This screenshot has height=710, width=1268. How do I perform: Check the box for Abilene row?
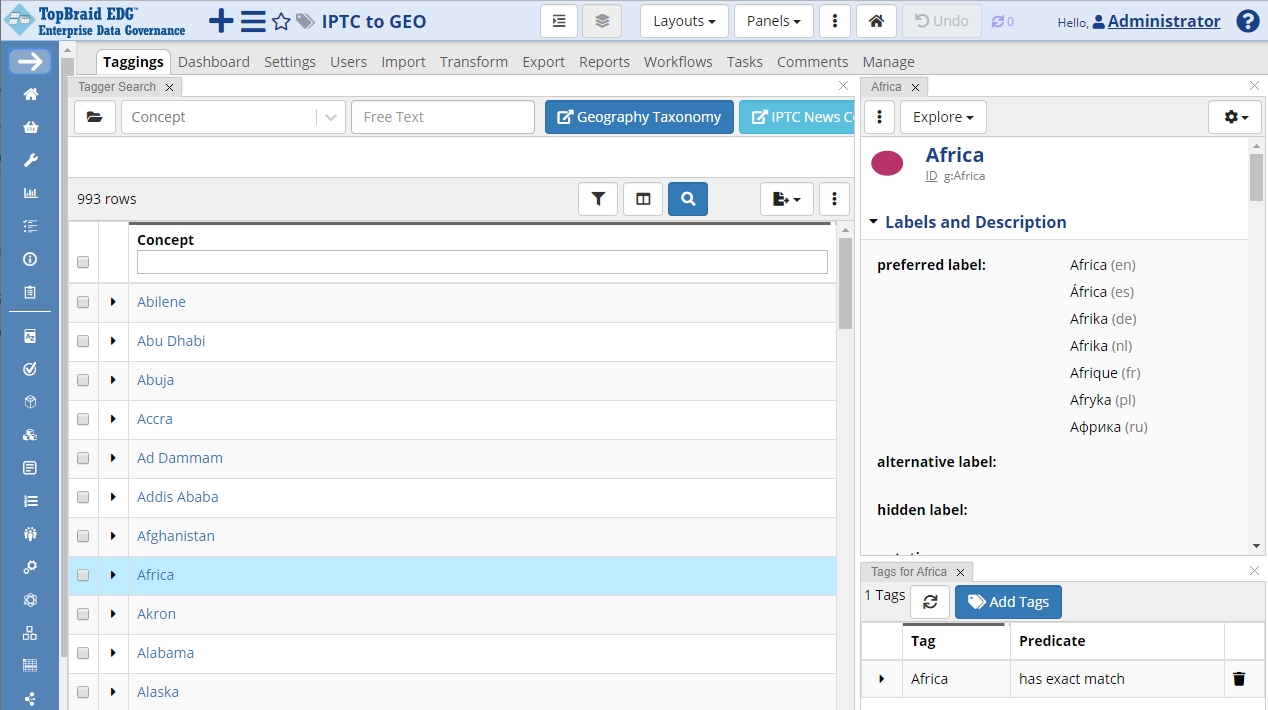83,302
